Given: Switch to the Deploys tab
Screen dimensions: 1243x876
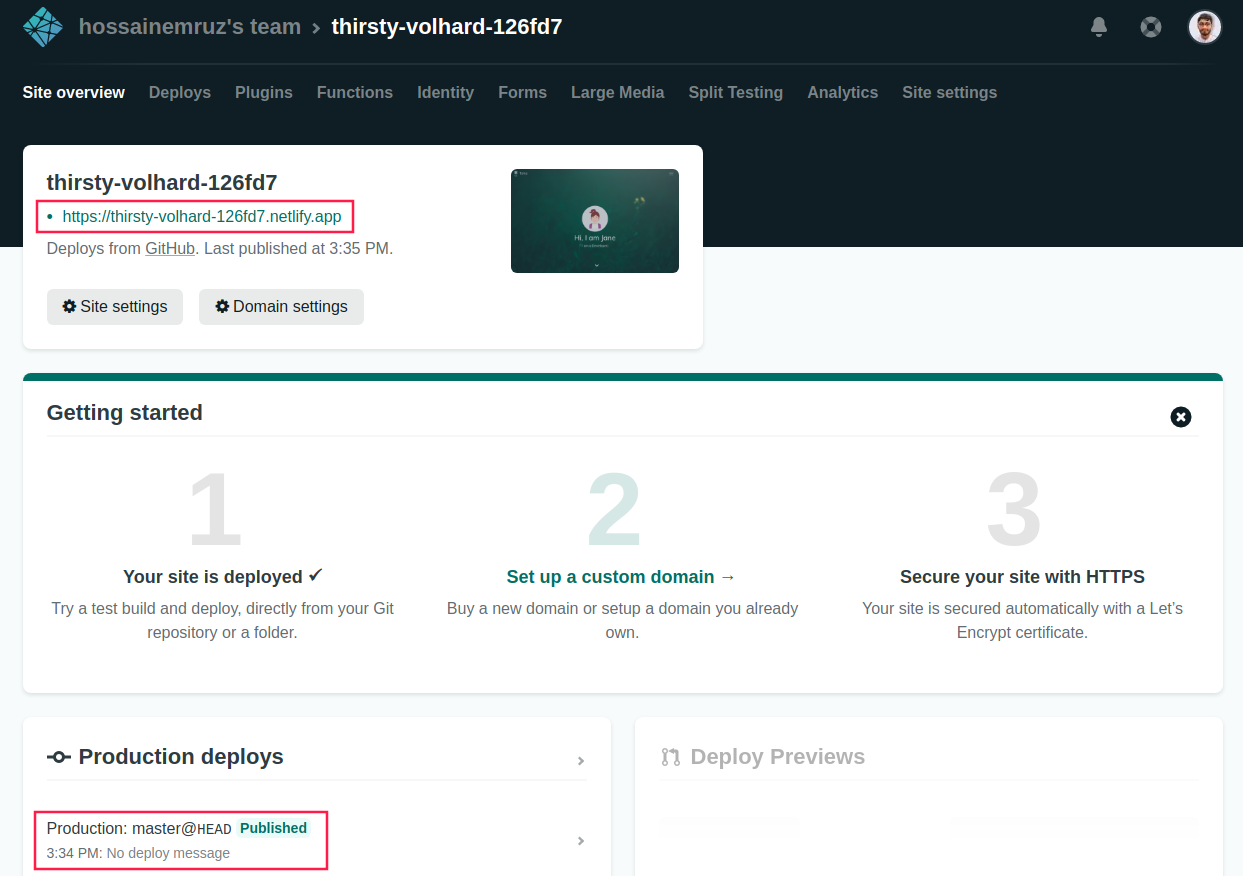Looking at the screenshot, I should click(180, 92).
